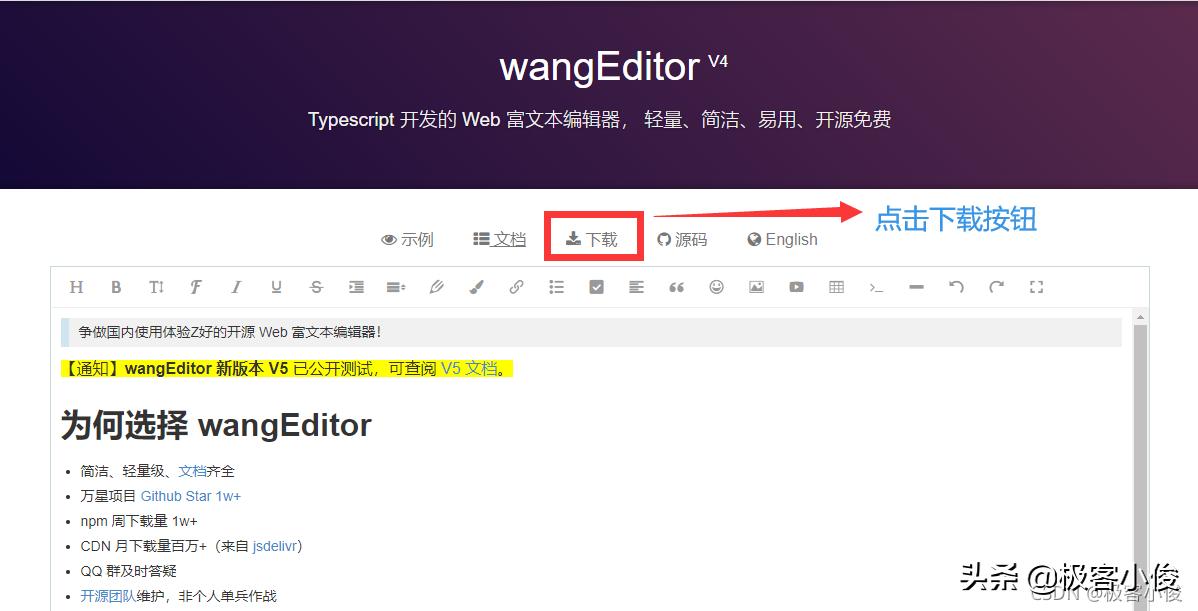Open the V5 文档 link
The image size is (1198, 611).
[x=469, y=369]
